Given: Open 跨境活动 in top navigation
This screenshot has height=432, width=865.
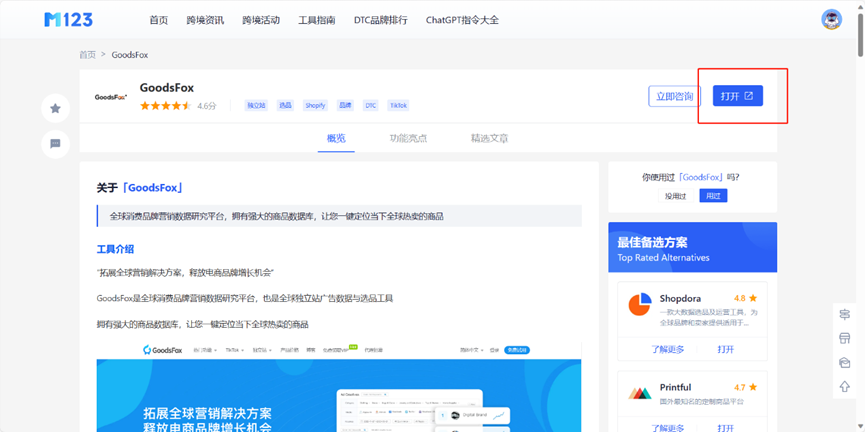Looking at the screenshot, I should point(261,20).
